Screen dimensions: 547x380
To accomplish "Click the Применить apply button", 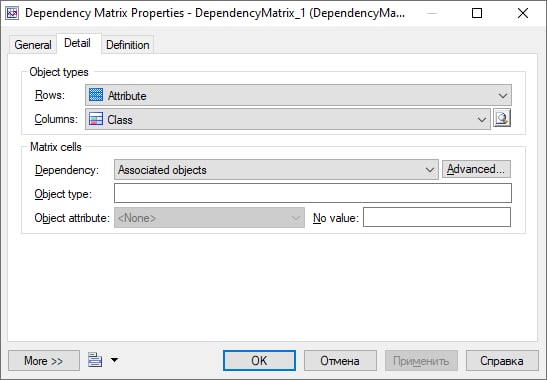I will tap(421, 360).
